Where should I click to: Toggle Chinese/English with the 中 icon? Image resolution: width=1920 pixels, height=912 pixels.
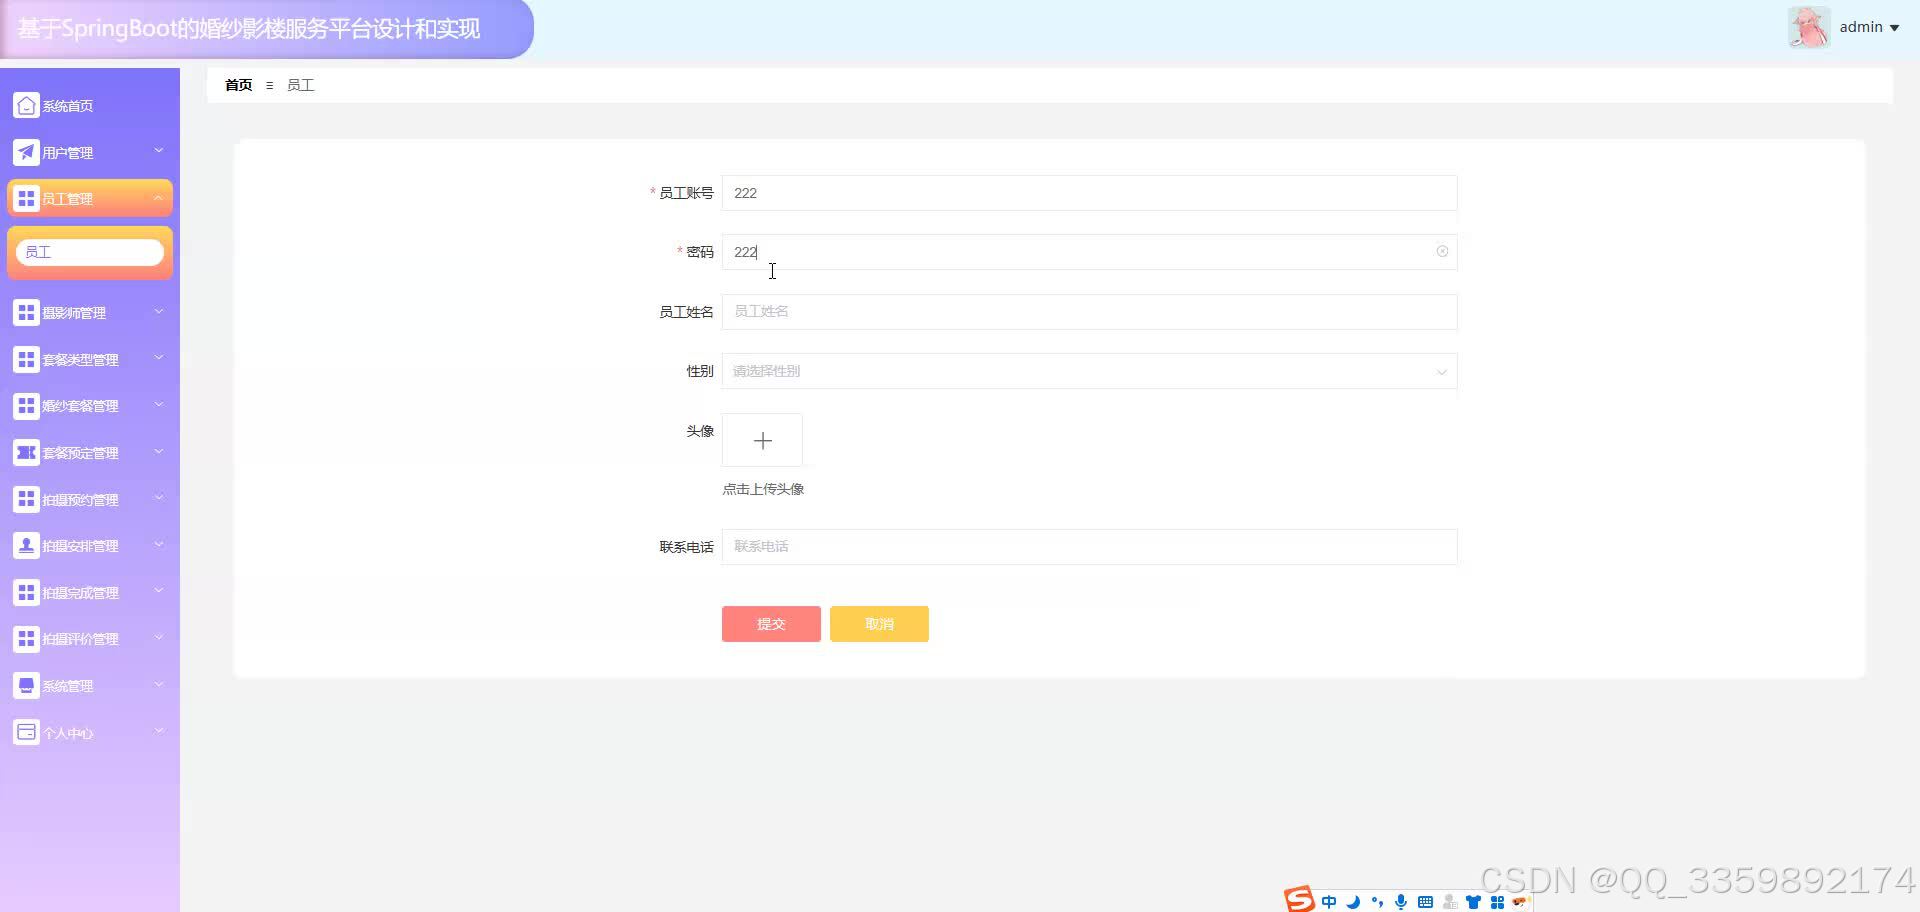click(1328, 901)
